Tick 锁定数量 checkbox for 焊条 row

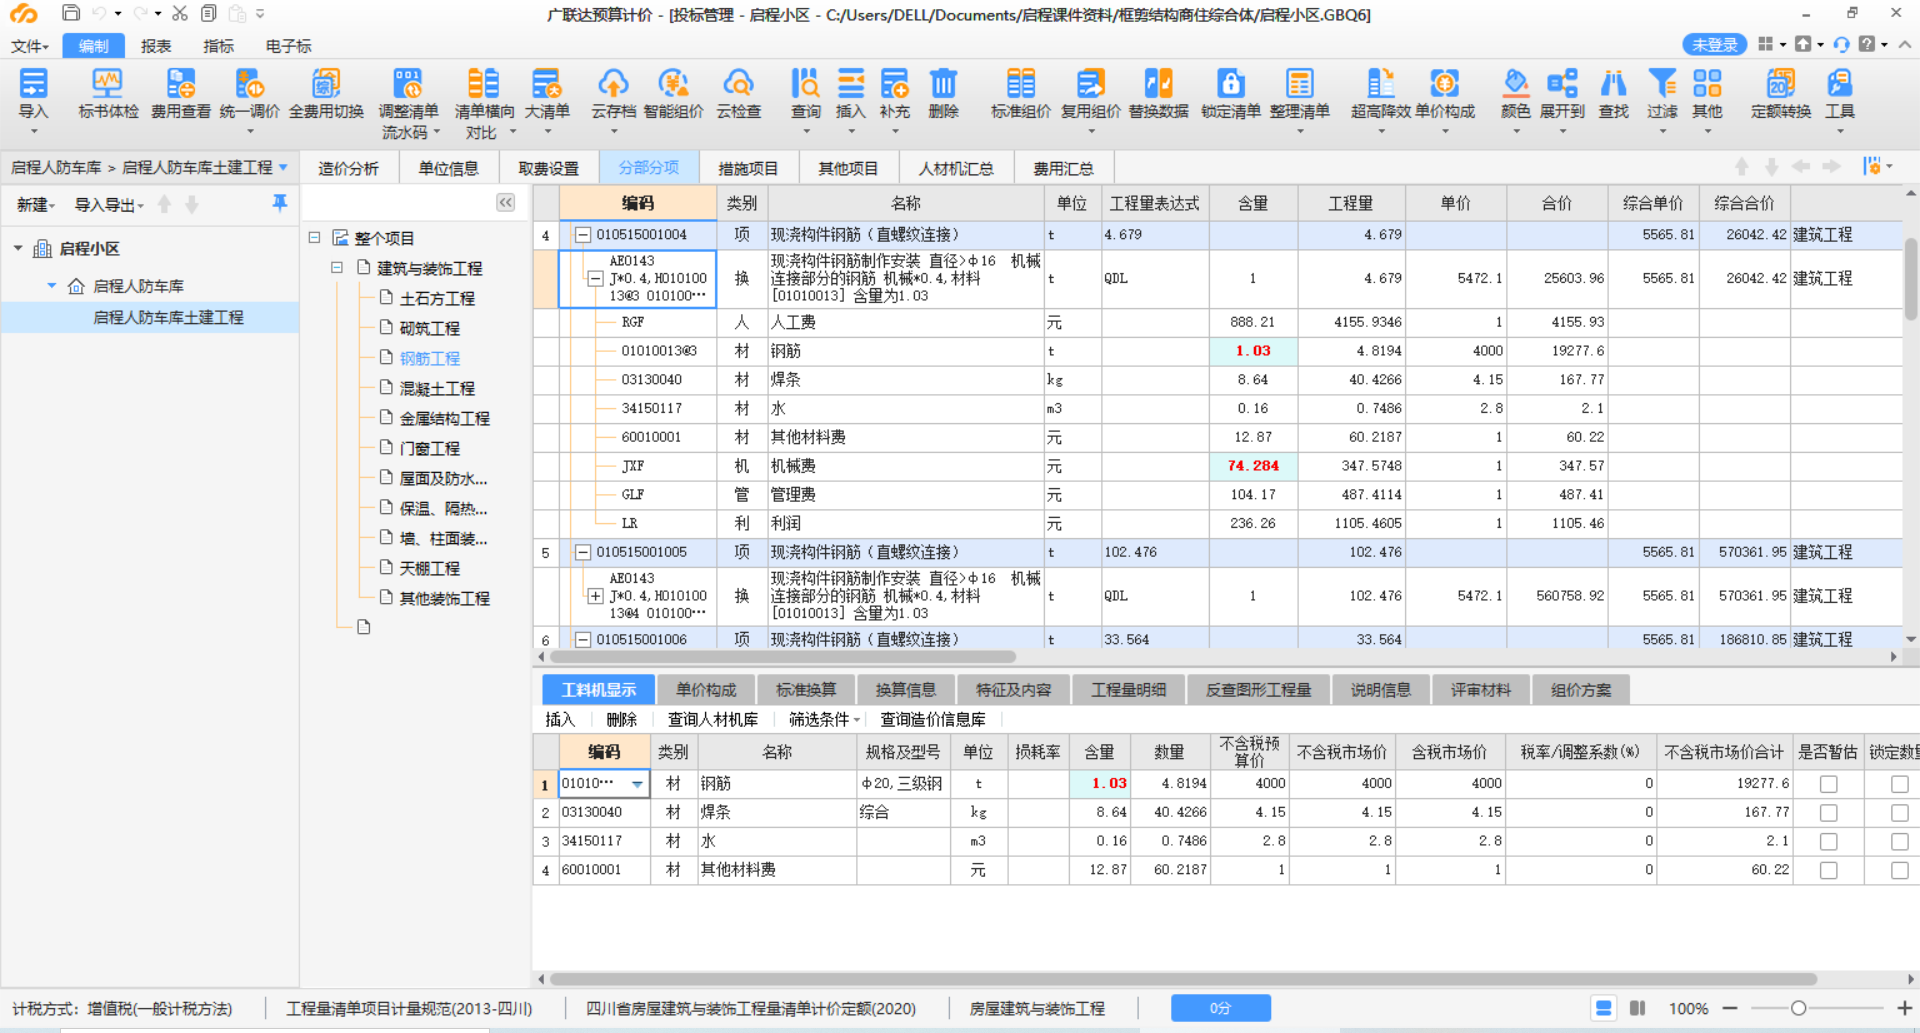pyautogui.click(x=1899, y=813)
